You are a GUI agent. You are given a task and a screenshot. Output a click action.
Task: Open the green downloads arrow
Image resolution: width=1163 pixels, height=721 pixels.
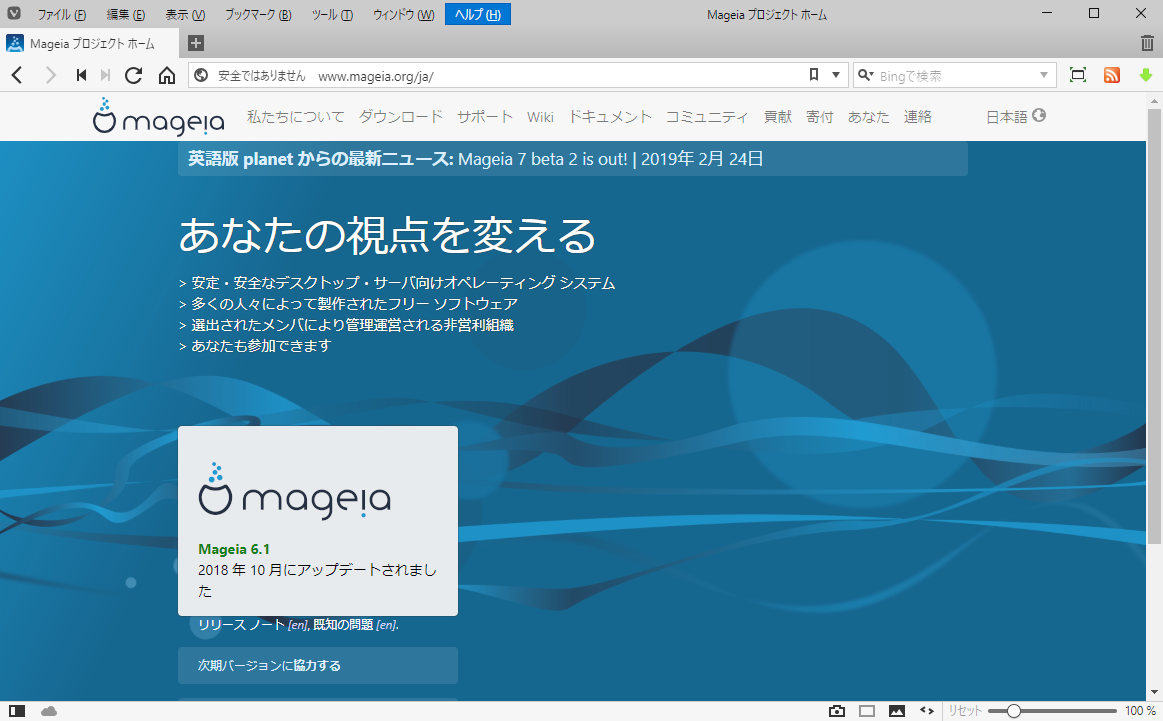pos(1146,75)
